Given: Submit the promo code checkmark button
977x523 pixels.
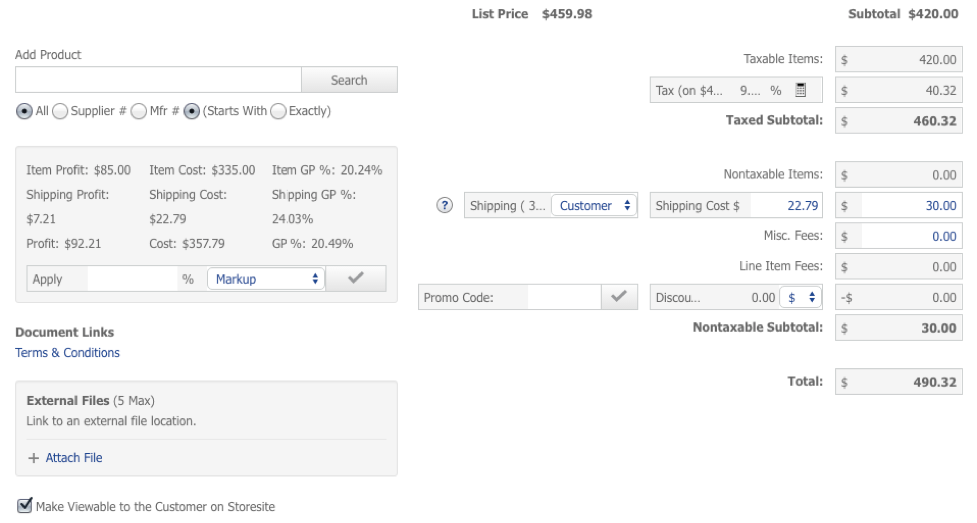Looking at the screenshot, I should coord(617,297).
